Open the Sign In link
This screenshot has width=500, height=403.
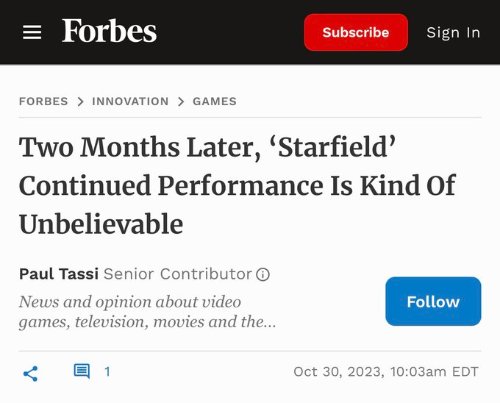(453, 33)
